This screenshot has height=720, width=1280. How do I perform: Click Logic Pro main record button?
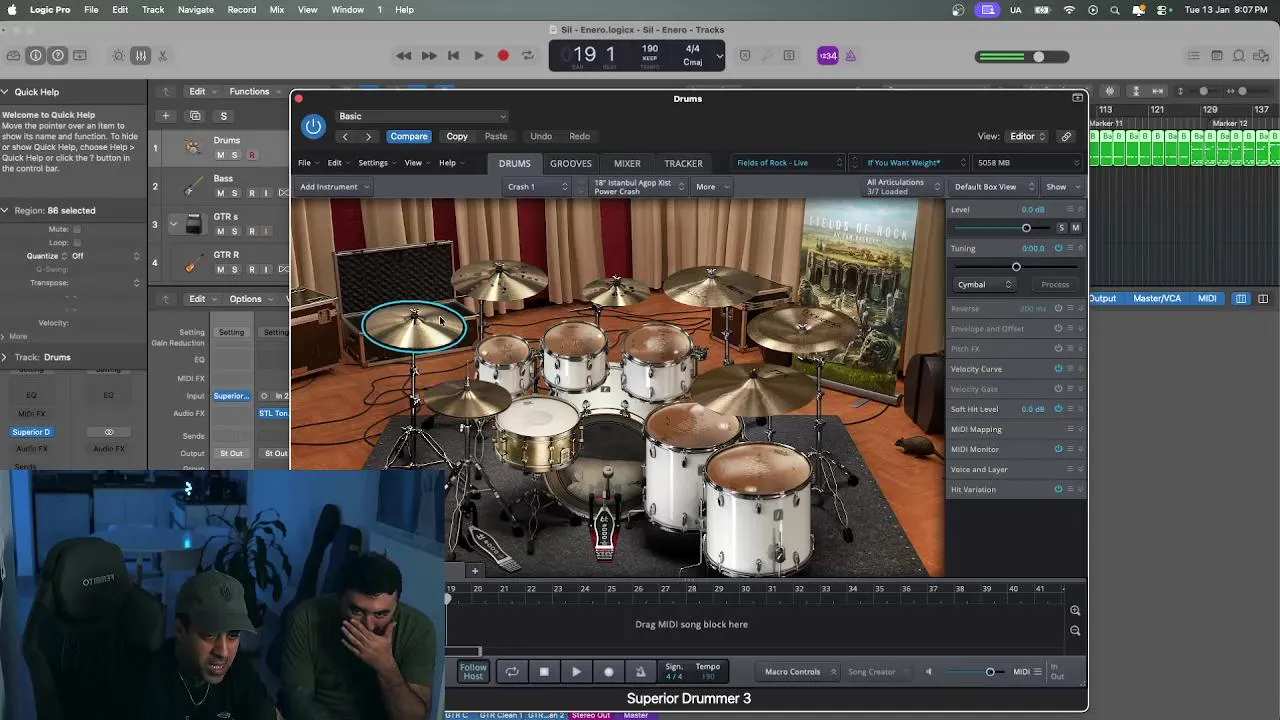(x=503, y=56)
